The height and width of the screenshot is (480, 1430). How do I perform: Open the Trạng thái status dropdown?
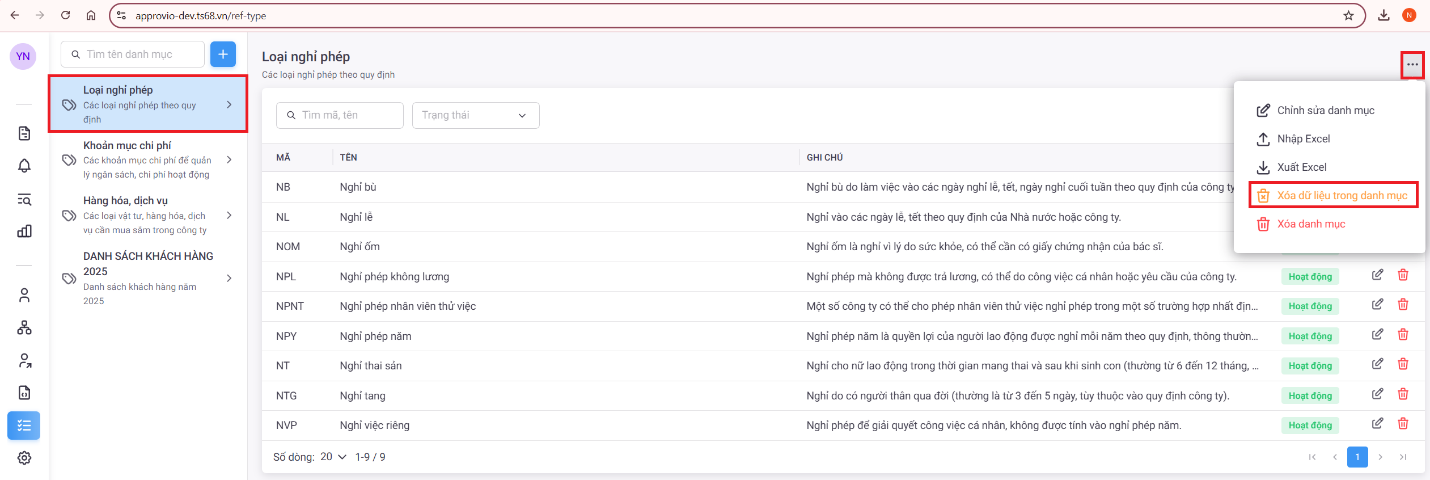[x=475, y=115]
